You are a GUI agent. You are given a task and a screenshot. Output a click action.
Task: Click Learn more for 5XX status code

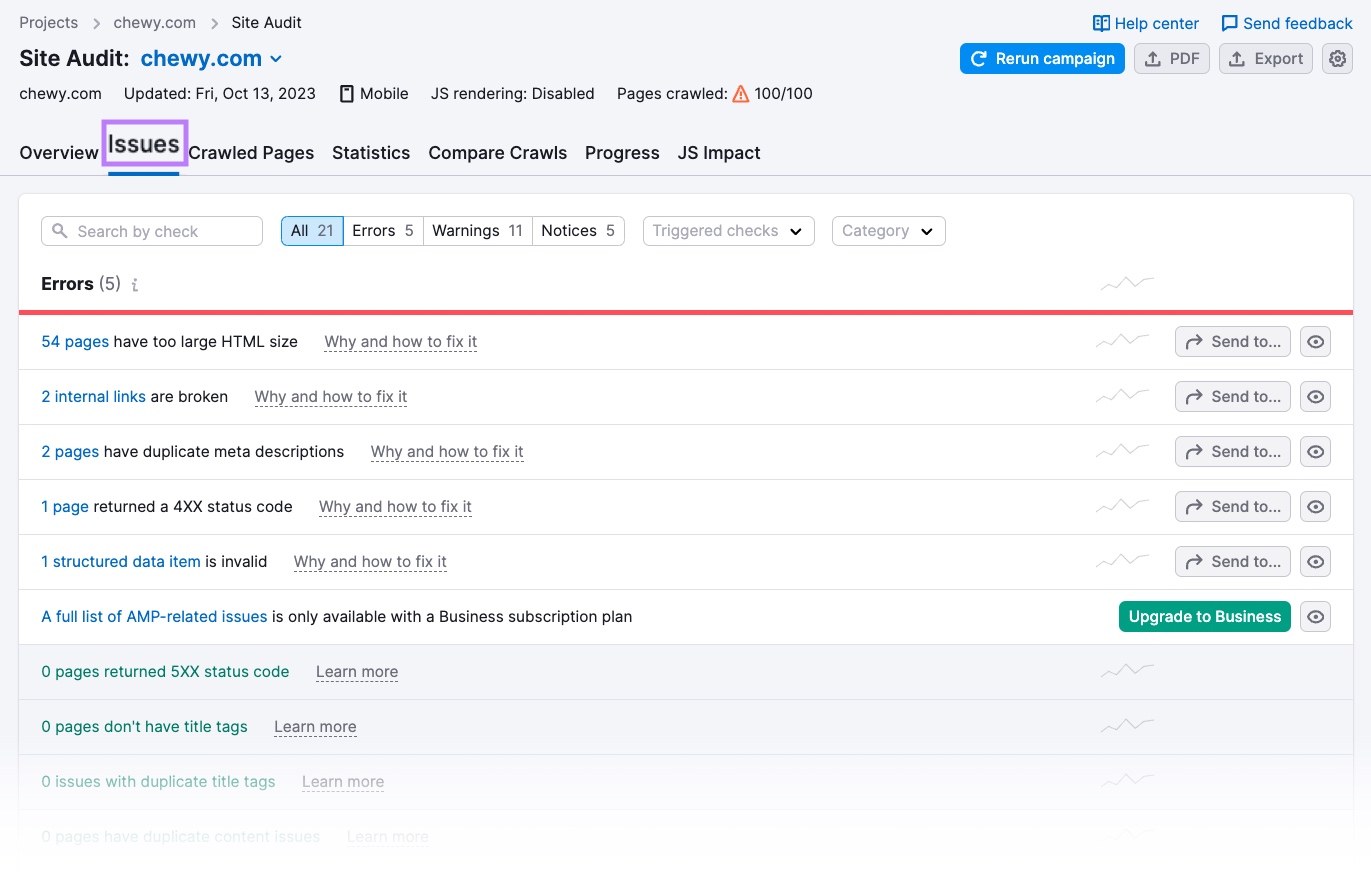(357, 672)
